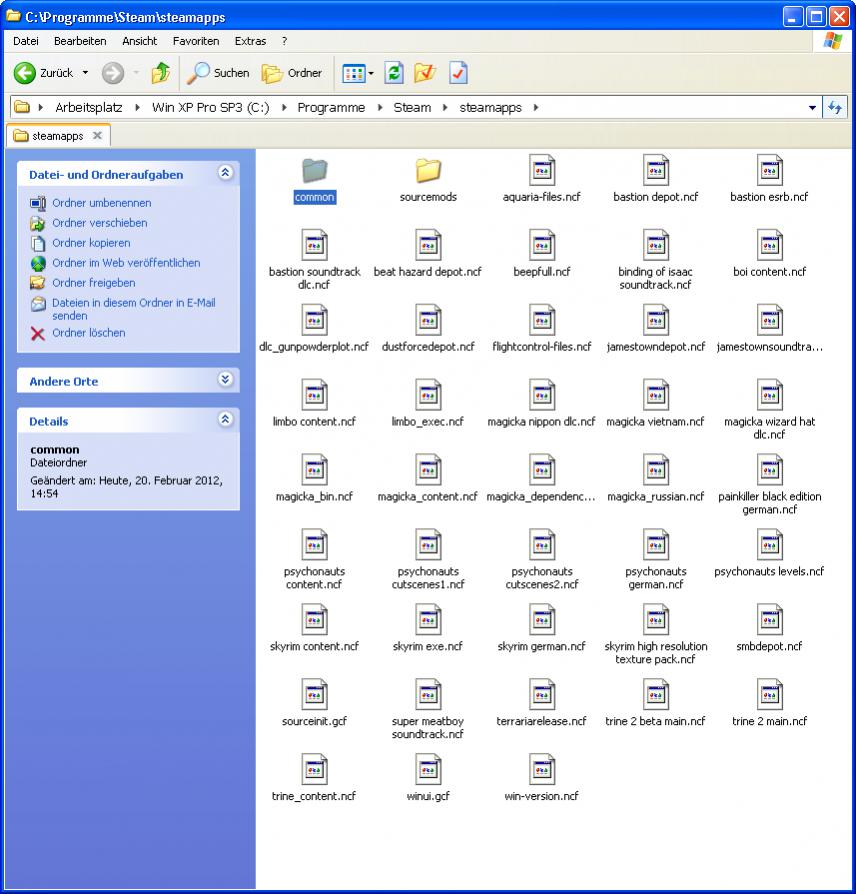Select bastion depot.ncf file icon
The height and width of the screenshot is (894, 856).
[656, 170]
